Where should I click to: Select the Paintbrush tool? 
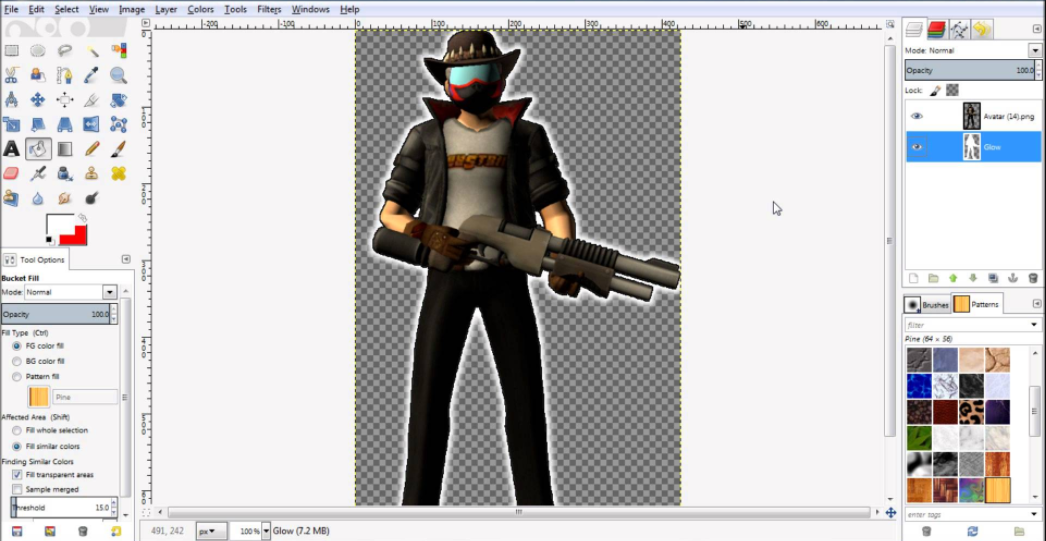pyautogui.click(x=118, y=149)
